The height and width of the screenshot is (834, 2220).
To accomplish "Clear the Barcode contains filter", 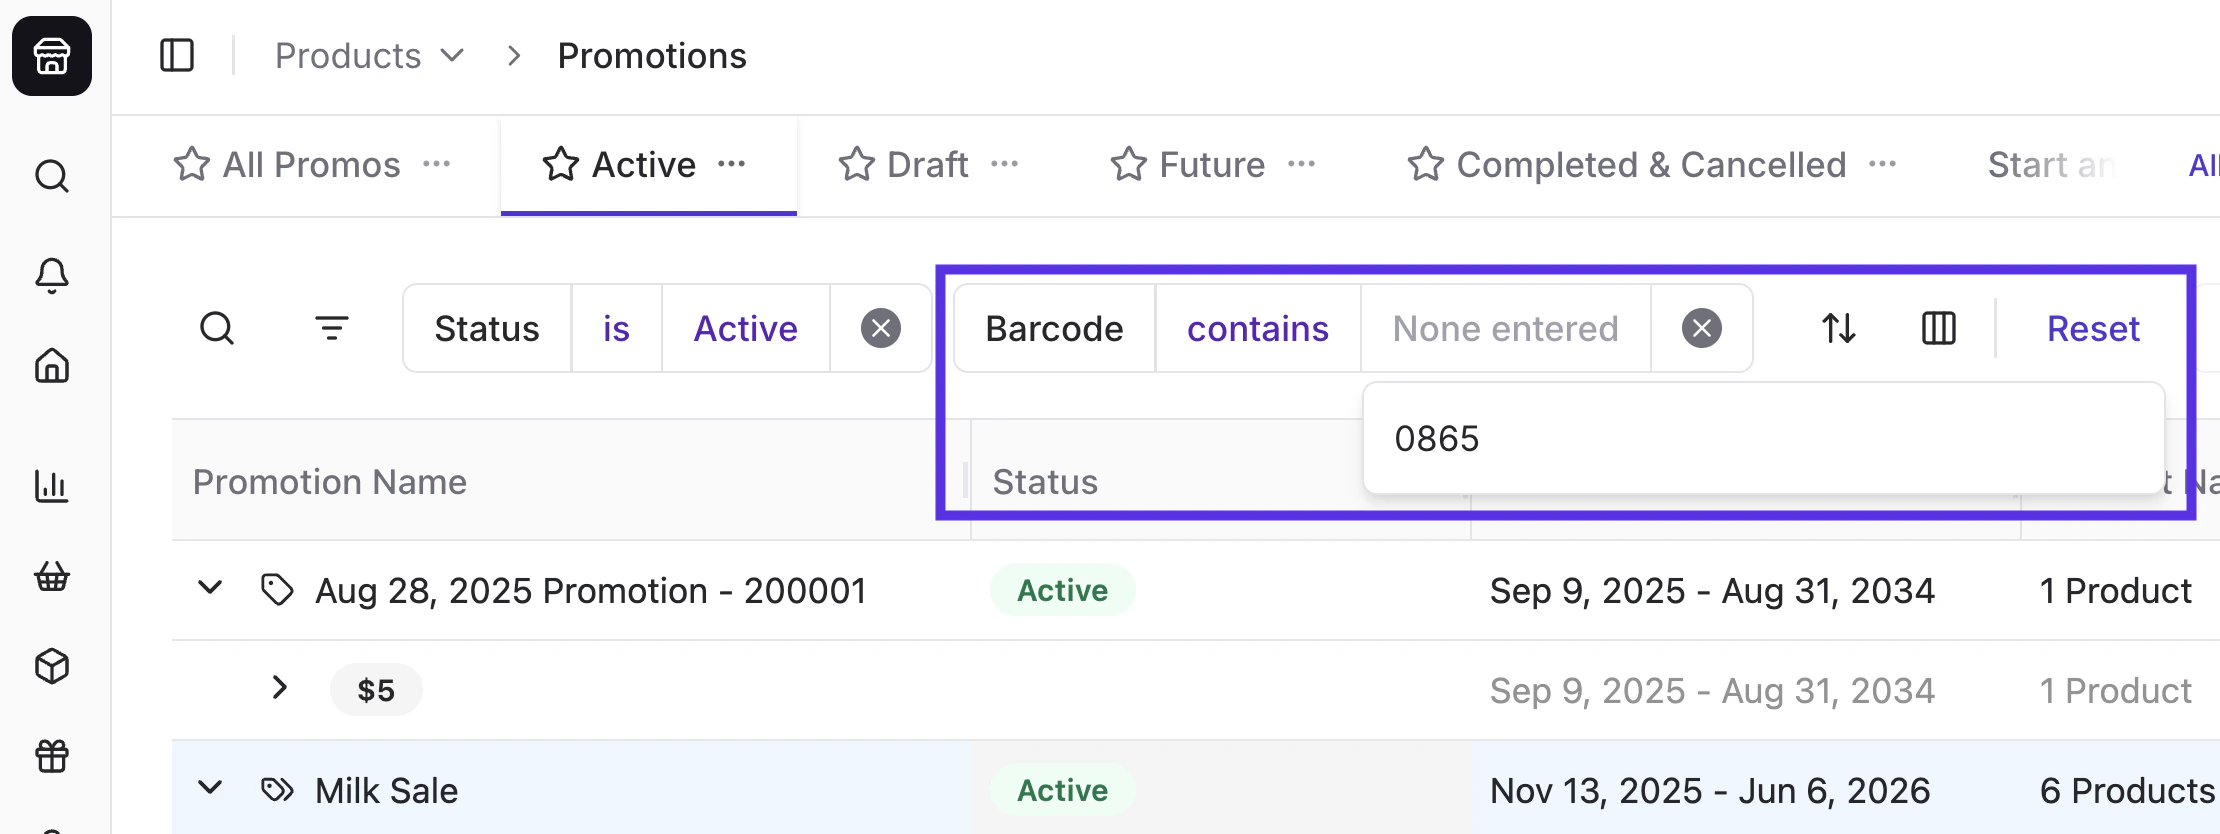I will tap(1701, 328).
